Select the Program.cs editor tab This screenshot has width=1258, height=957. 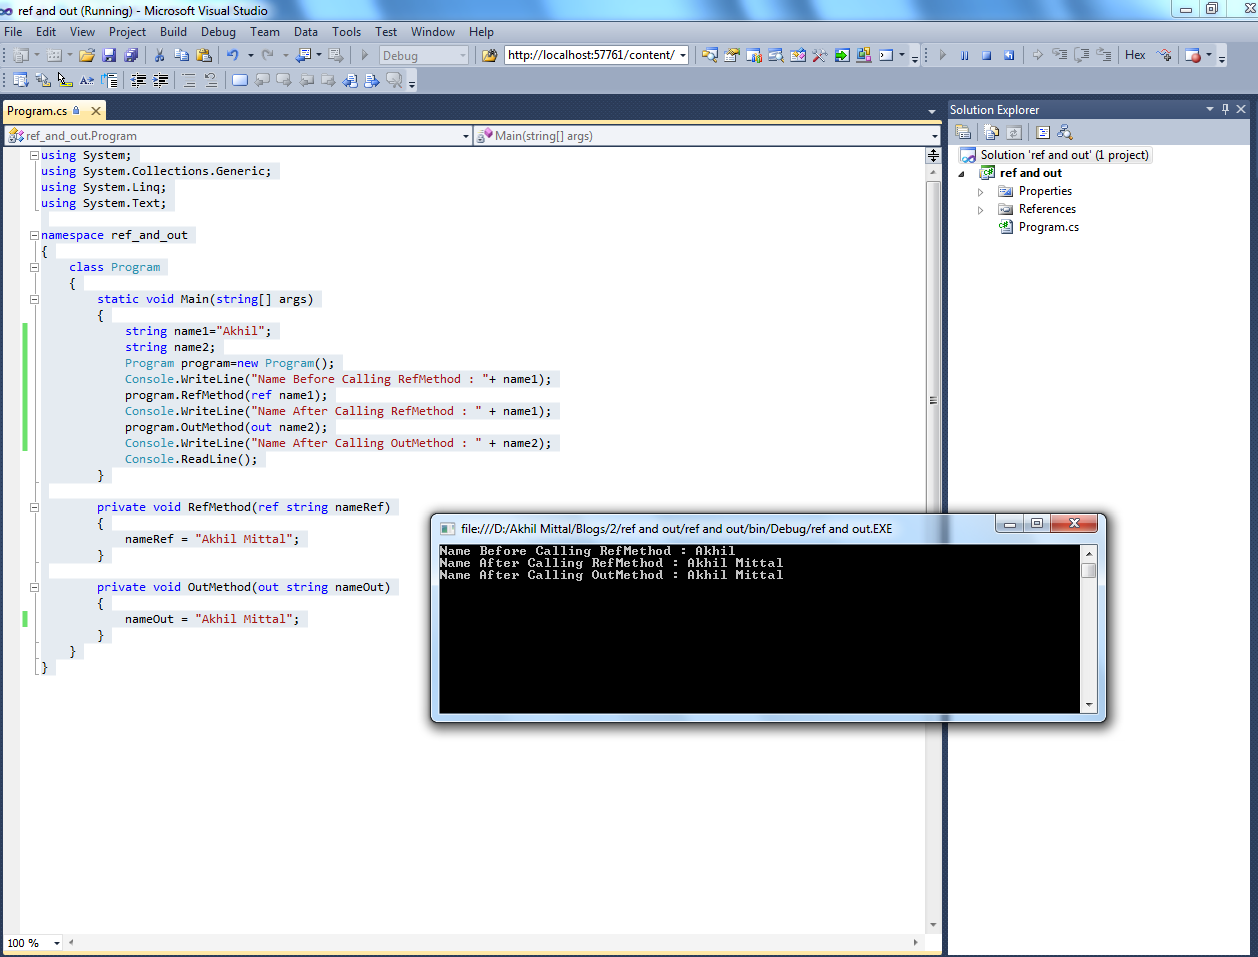point(37,111)
